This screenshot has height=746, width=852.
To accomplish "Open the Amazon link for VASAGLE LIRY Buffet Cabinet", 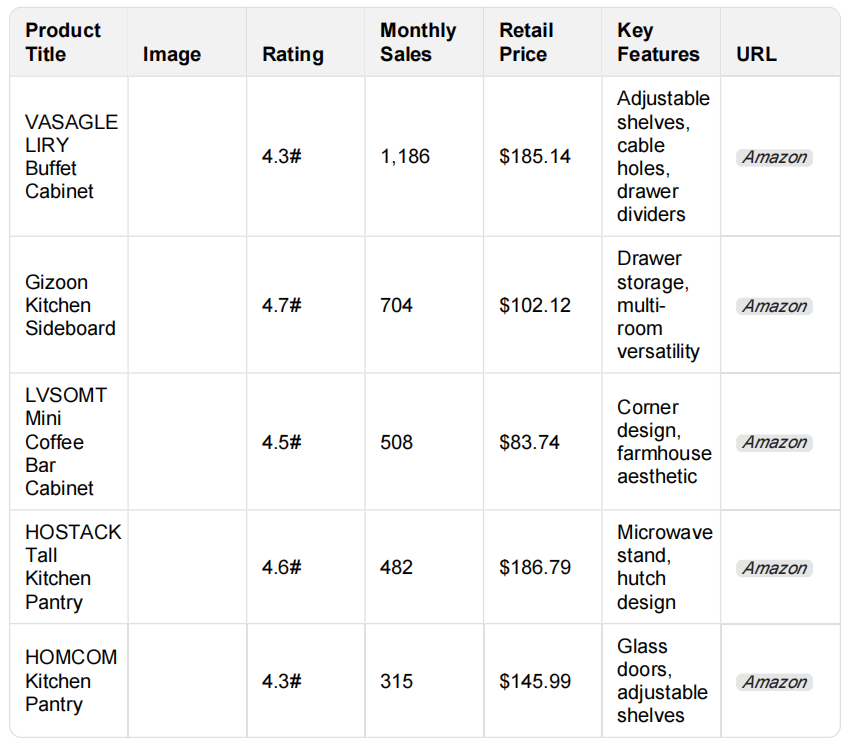I will click(774, 158).
